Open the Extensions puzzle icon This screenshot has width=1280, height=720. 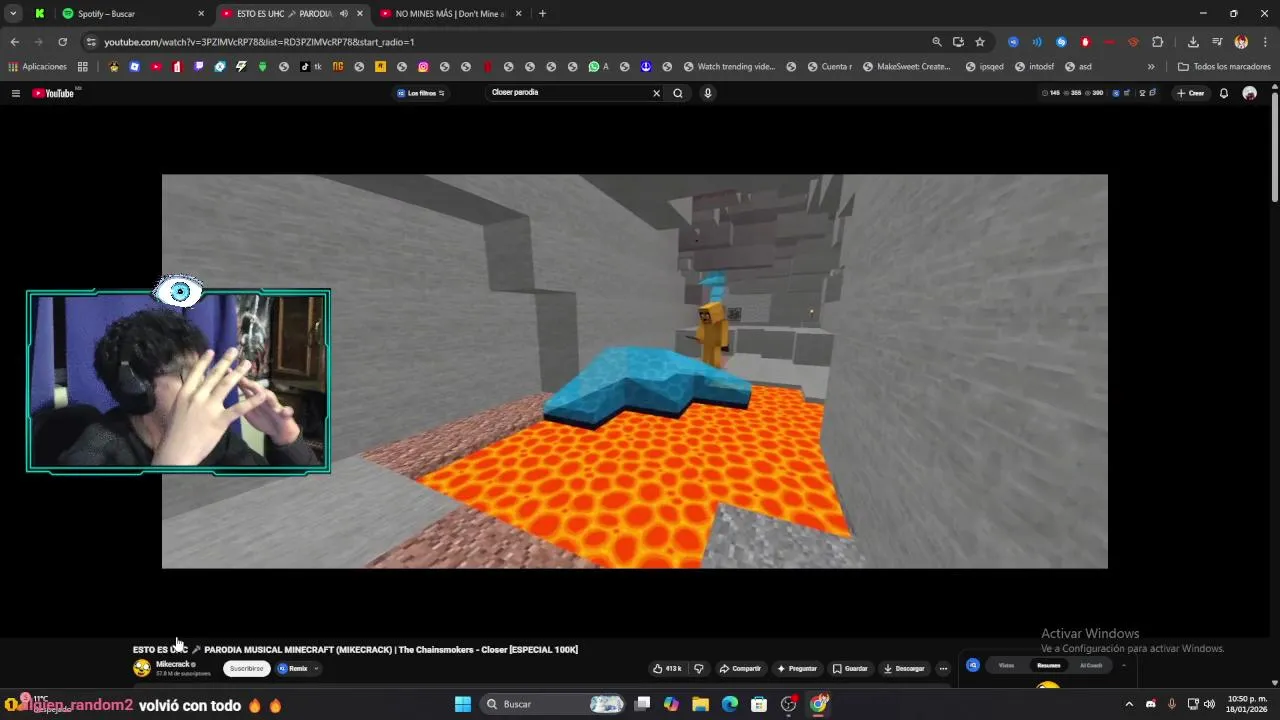[1157, 42]
